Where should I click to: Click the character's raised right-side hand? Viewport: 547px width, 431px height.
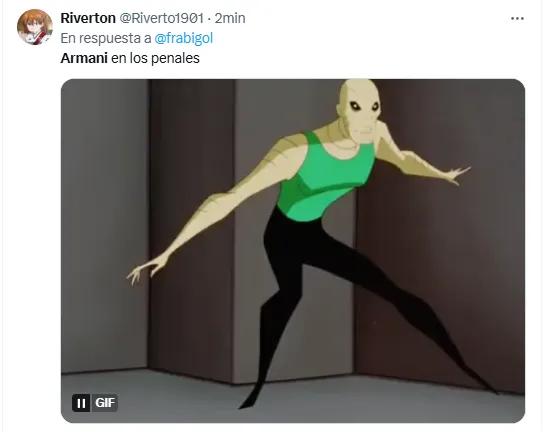click(457, 174)
